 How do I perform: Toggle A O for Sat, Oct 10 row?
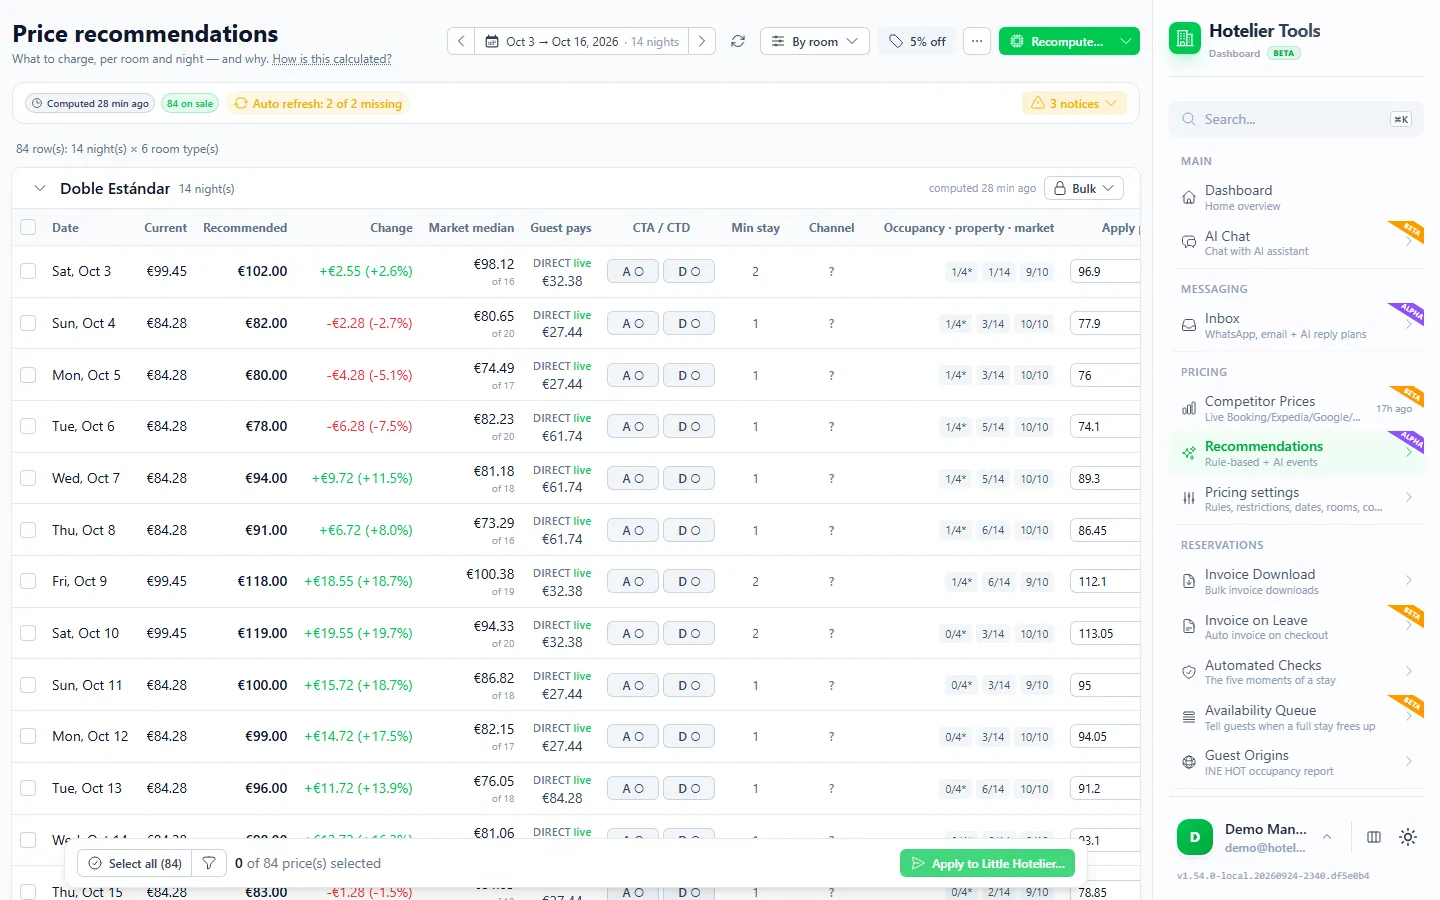tap(633, 633)
